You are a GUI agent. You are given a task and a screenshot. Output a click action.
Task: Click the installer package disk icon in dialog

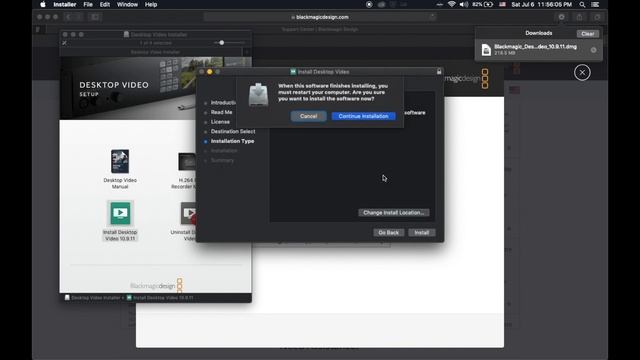click(258, 95)
